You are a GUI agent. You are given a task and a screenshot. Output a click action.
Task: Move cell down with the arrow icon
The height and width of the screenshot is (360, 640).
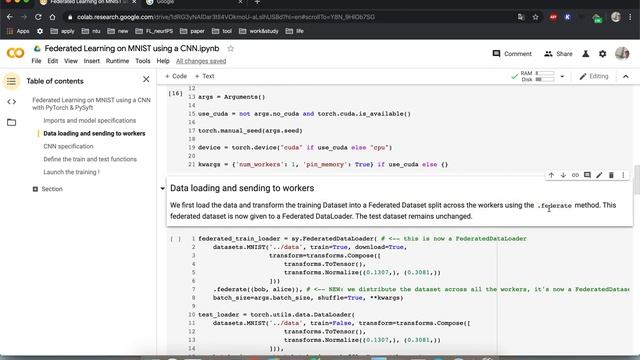coord(563,175)
